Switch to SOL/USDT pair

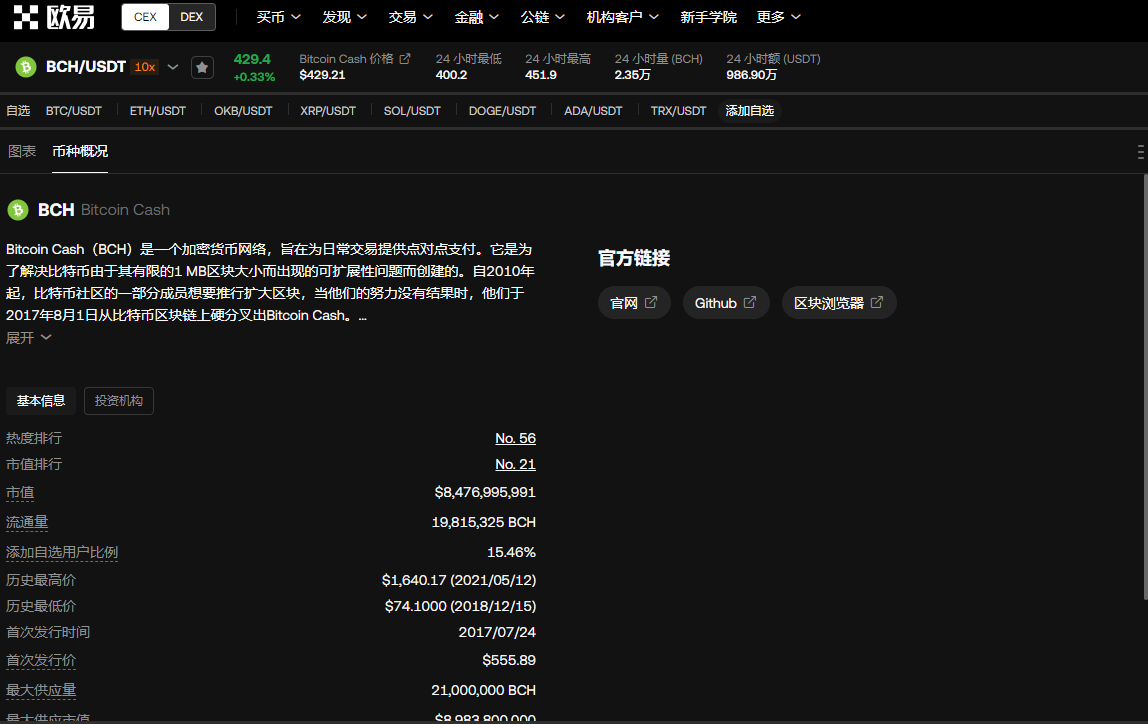click(412, 111)
